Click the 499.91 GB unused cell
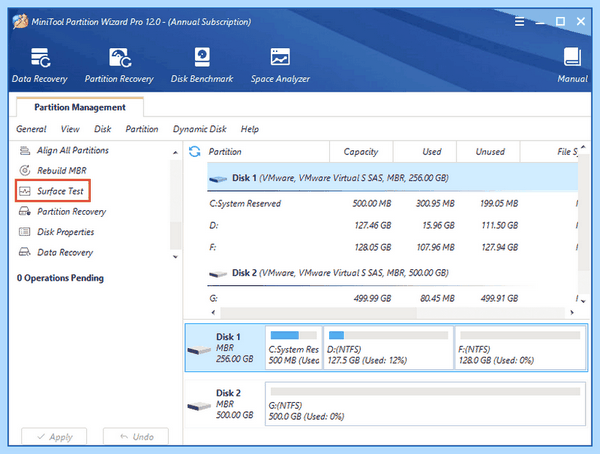The height and width of the screenshot is (454, 600). 499,298
